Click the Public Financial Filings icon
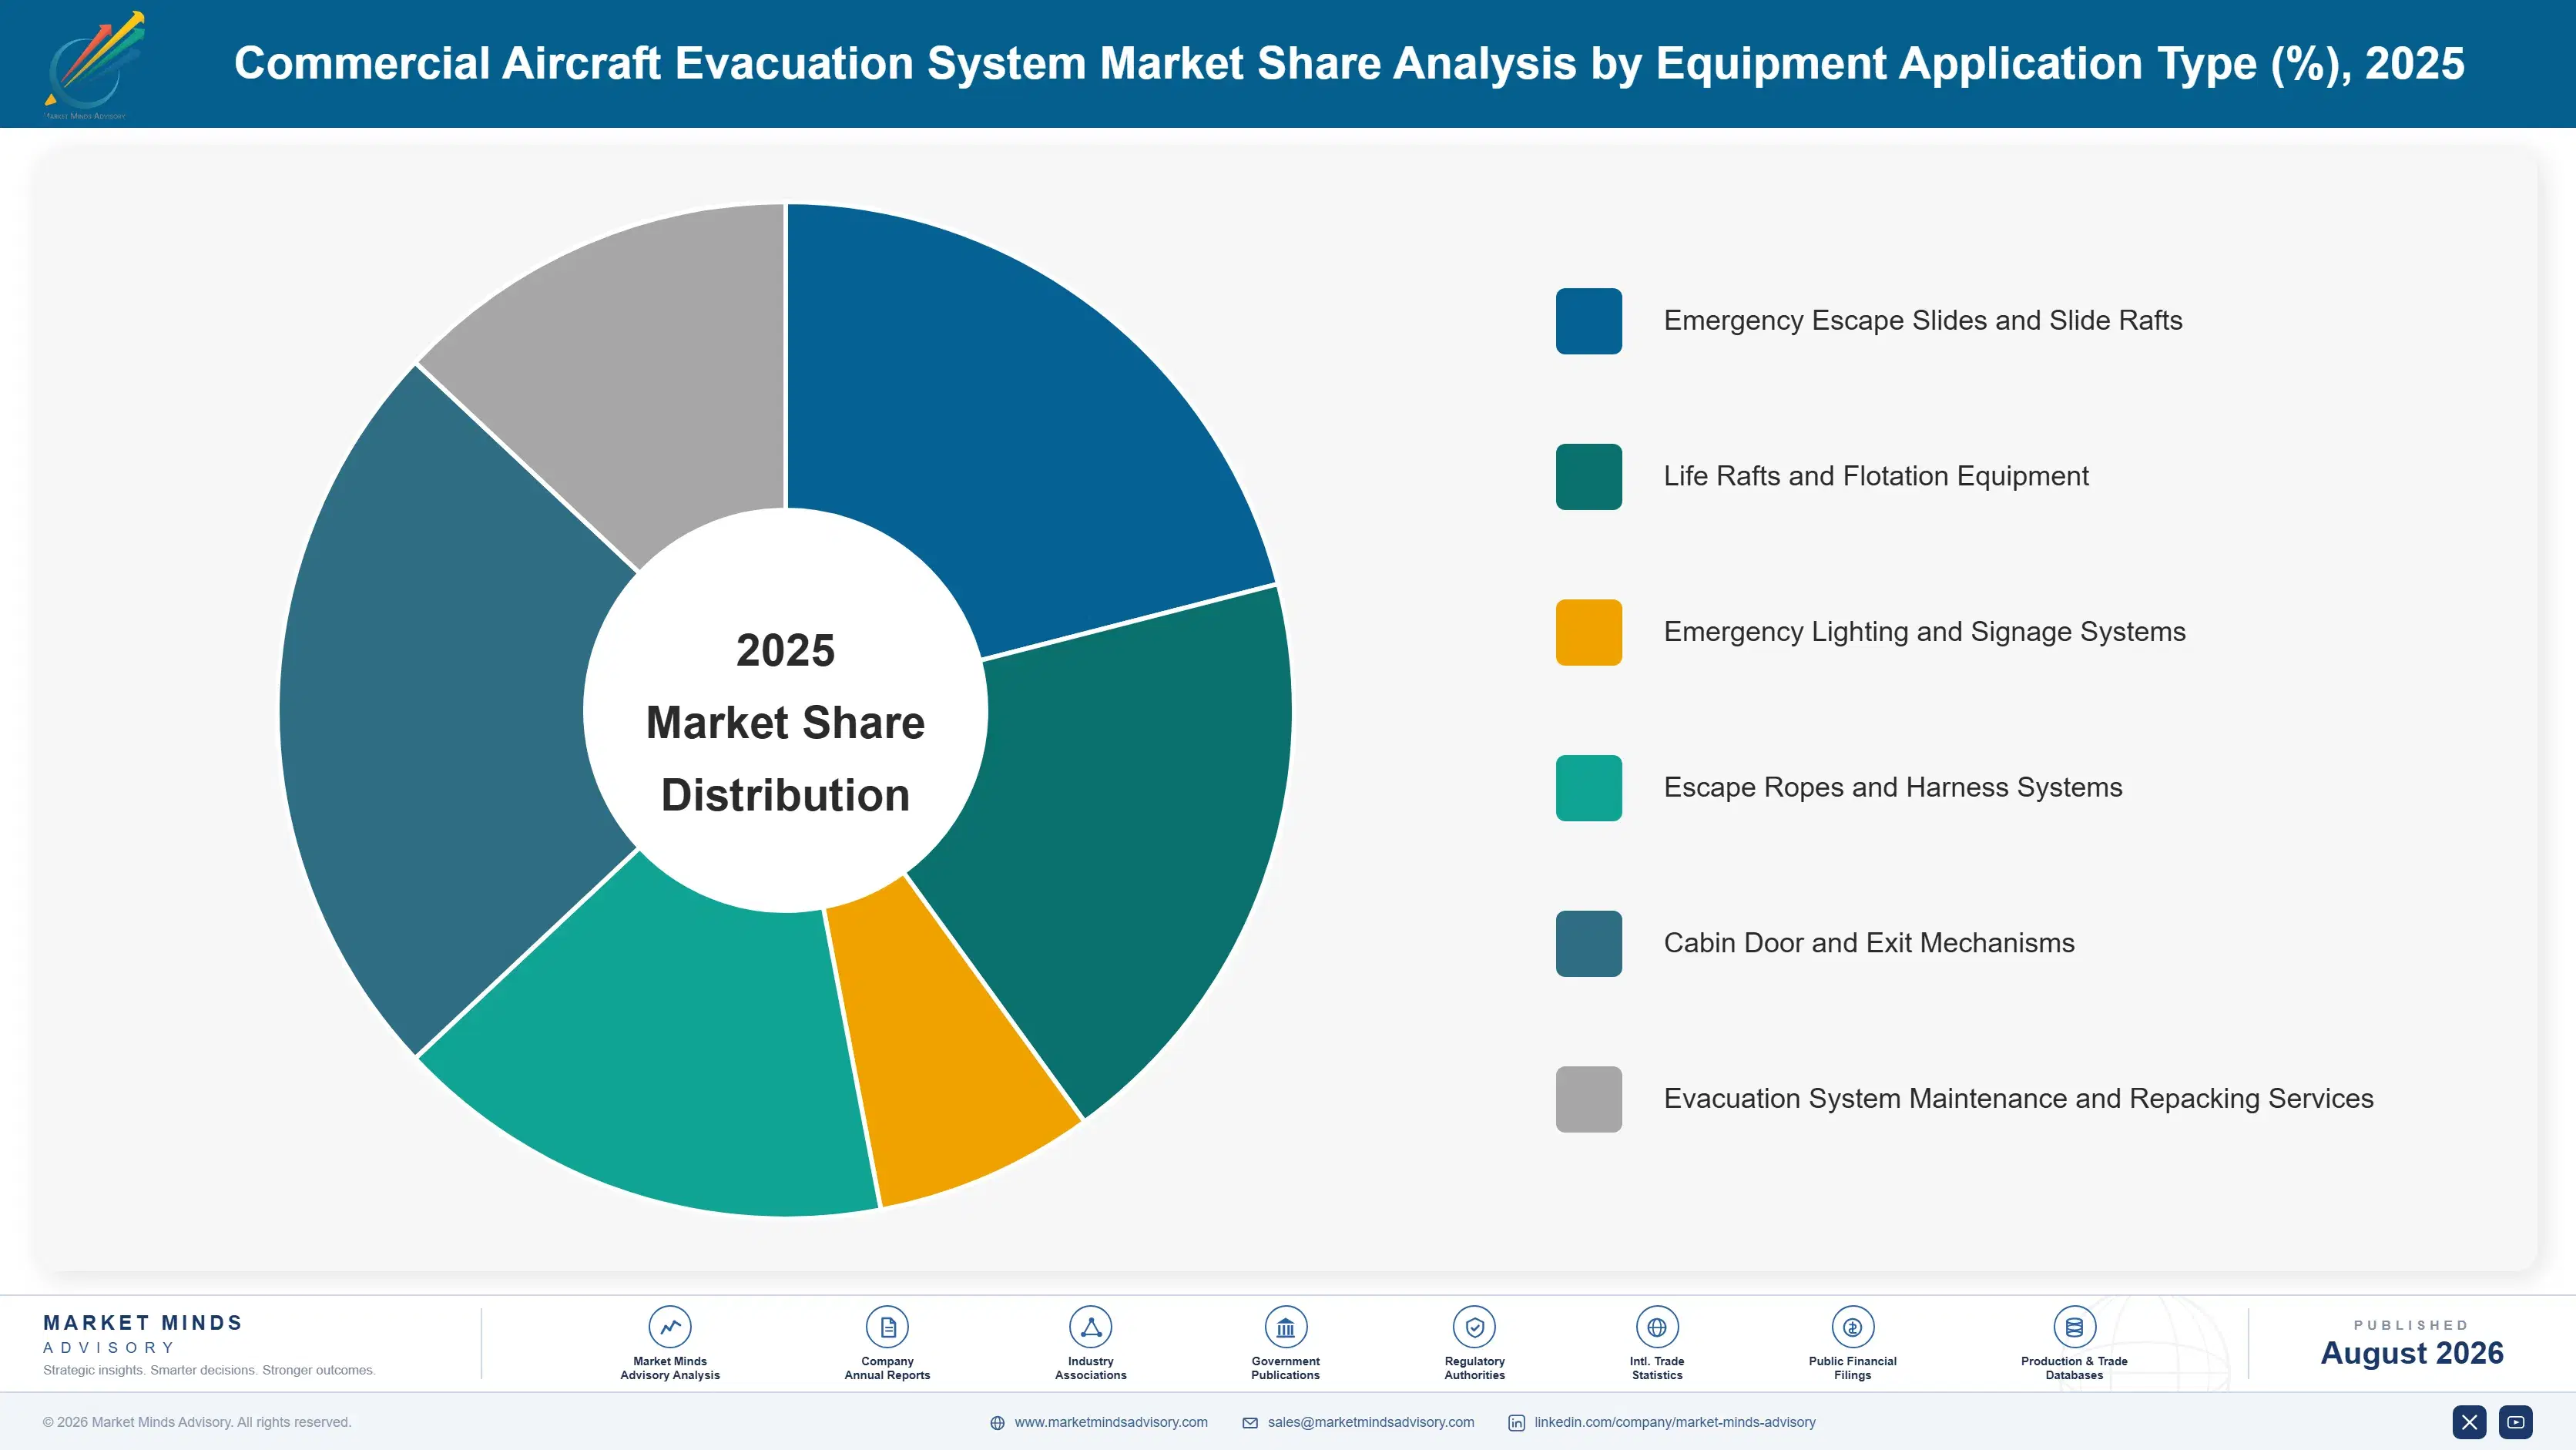Screen dimensions: 2576x1450 pyautogui.click(x=1852, y=1327)
